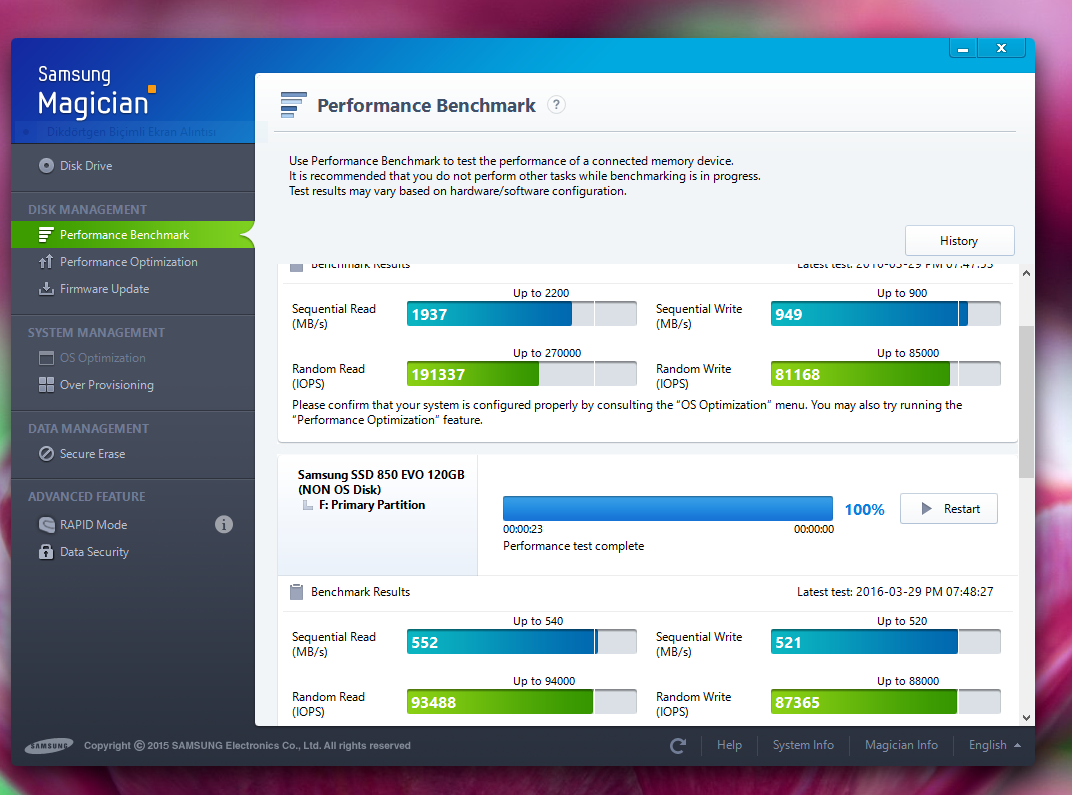Screen dimensions: 1072x795
Task: Click the 850 EVO benchmark progress bar
Action: pos(668,509)
